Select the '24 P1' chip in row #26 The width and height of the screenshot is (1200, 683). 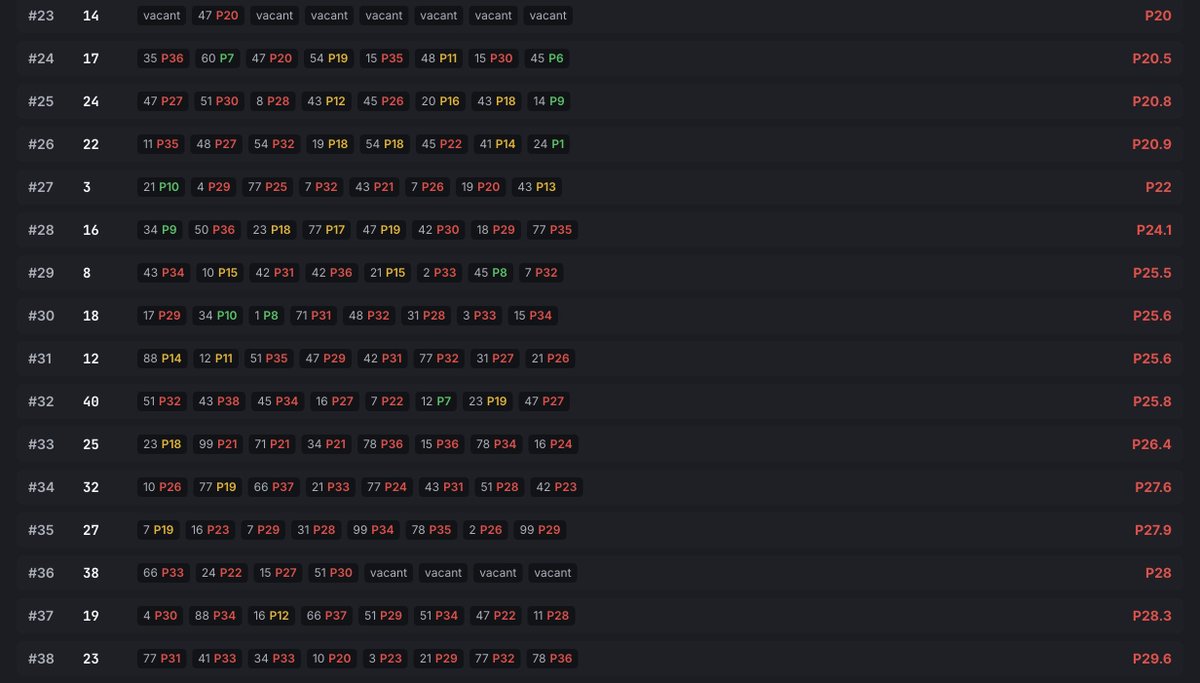(x=549, y=144)
